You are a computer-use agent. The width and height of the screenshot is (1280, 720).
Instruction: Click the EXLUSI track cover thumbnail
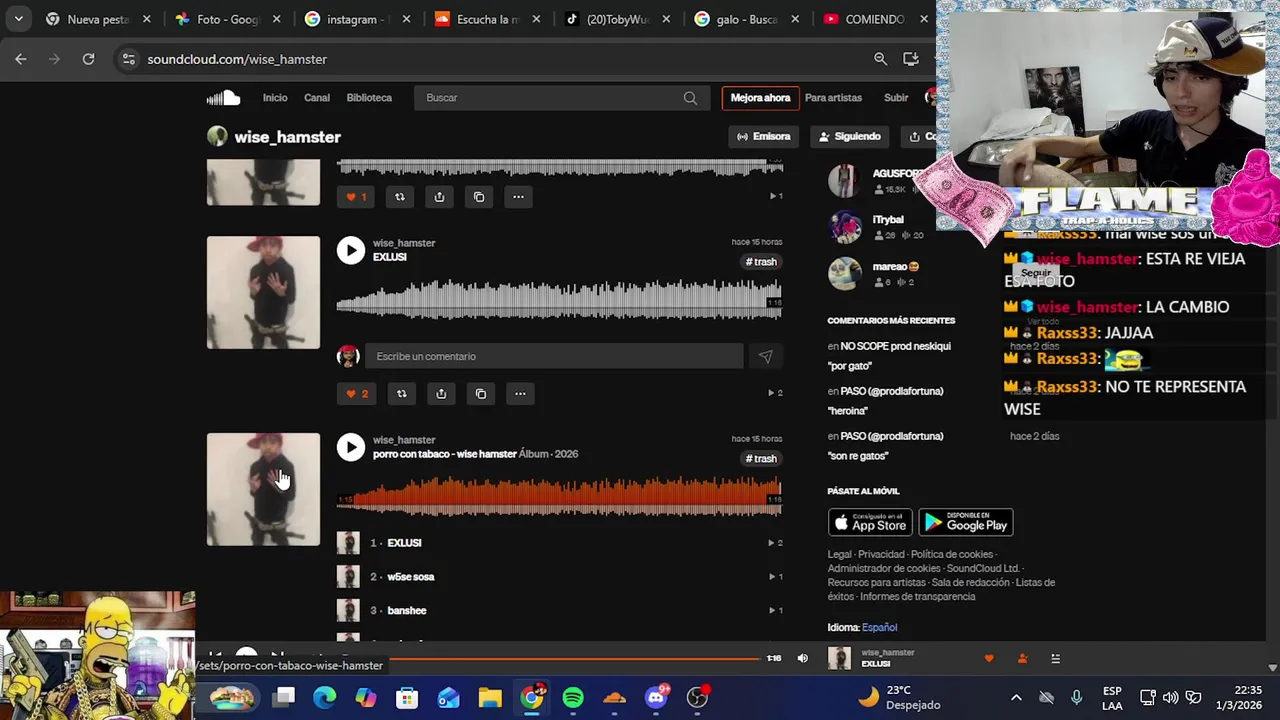coord(263,292)
